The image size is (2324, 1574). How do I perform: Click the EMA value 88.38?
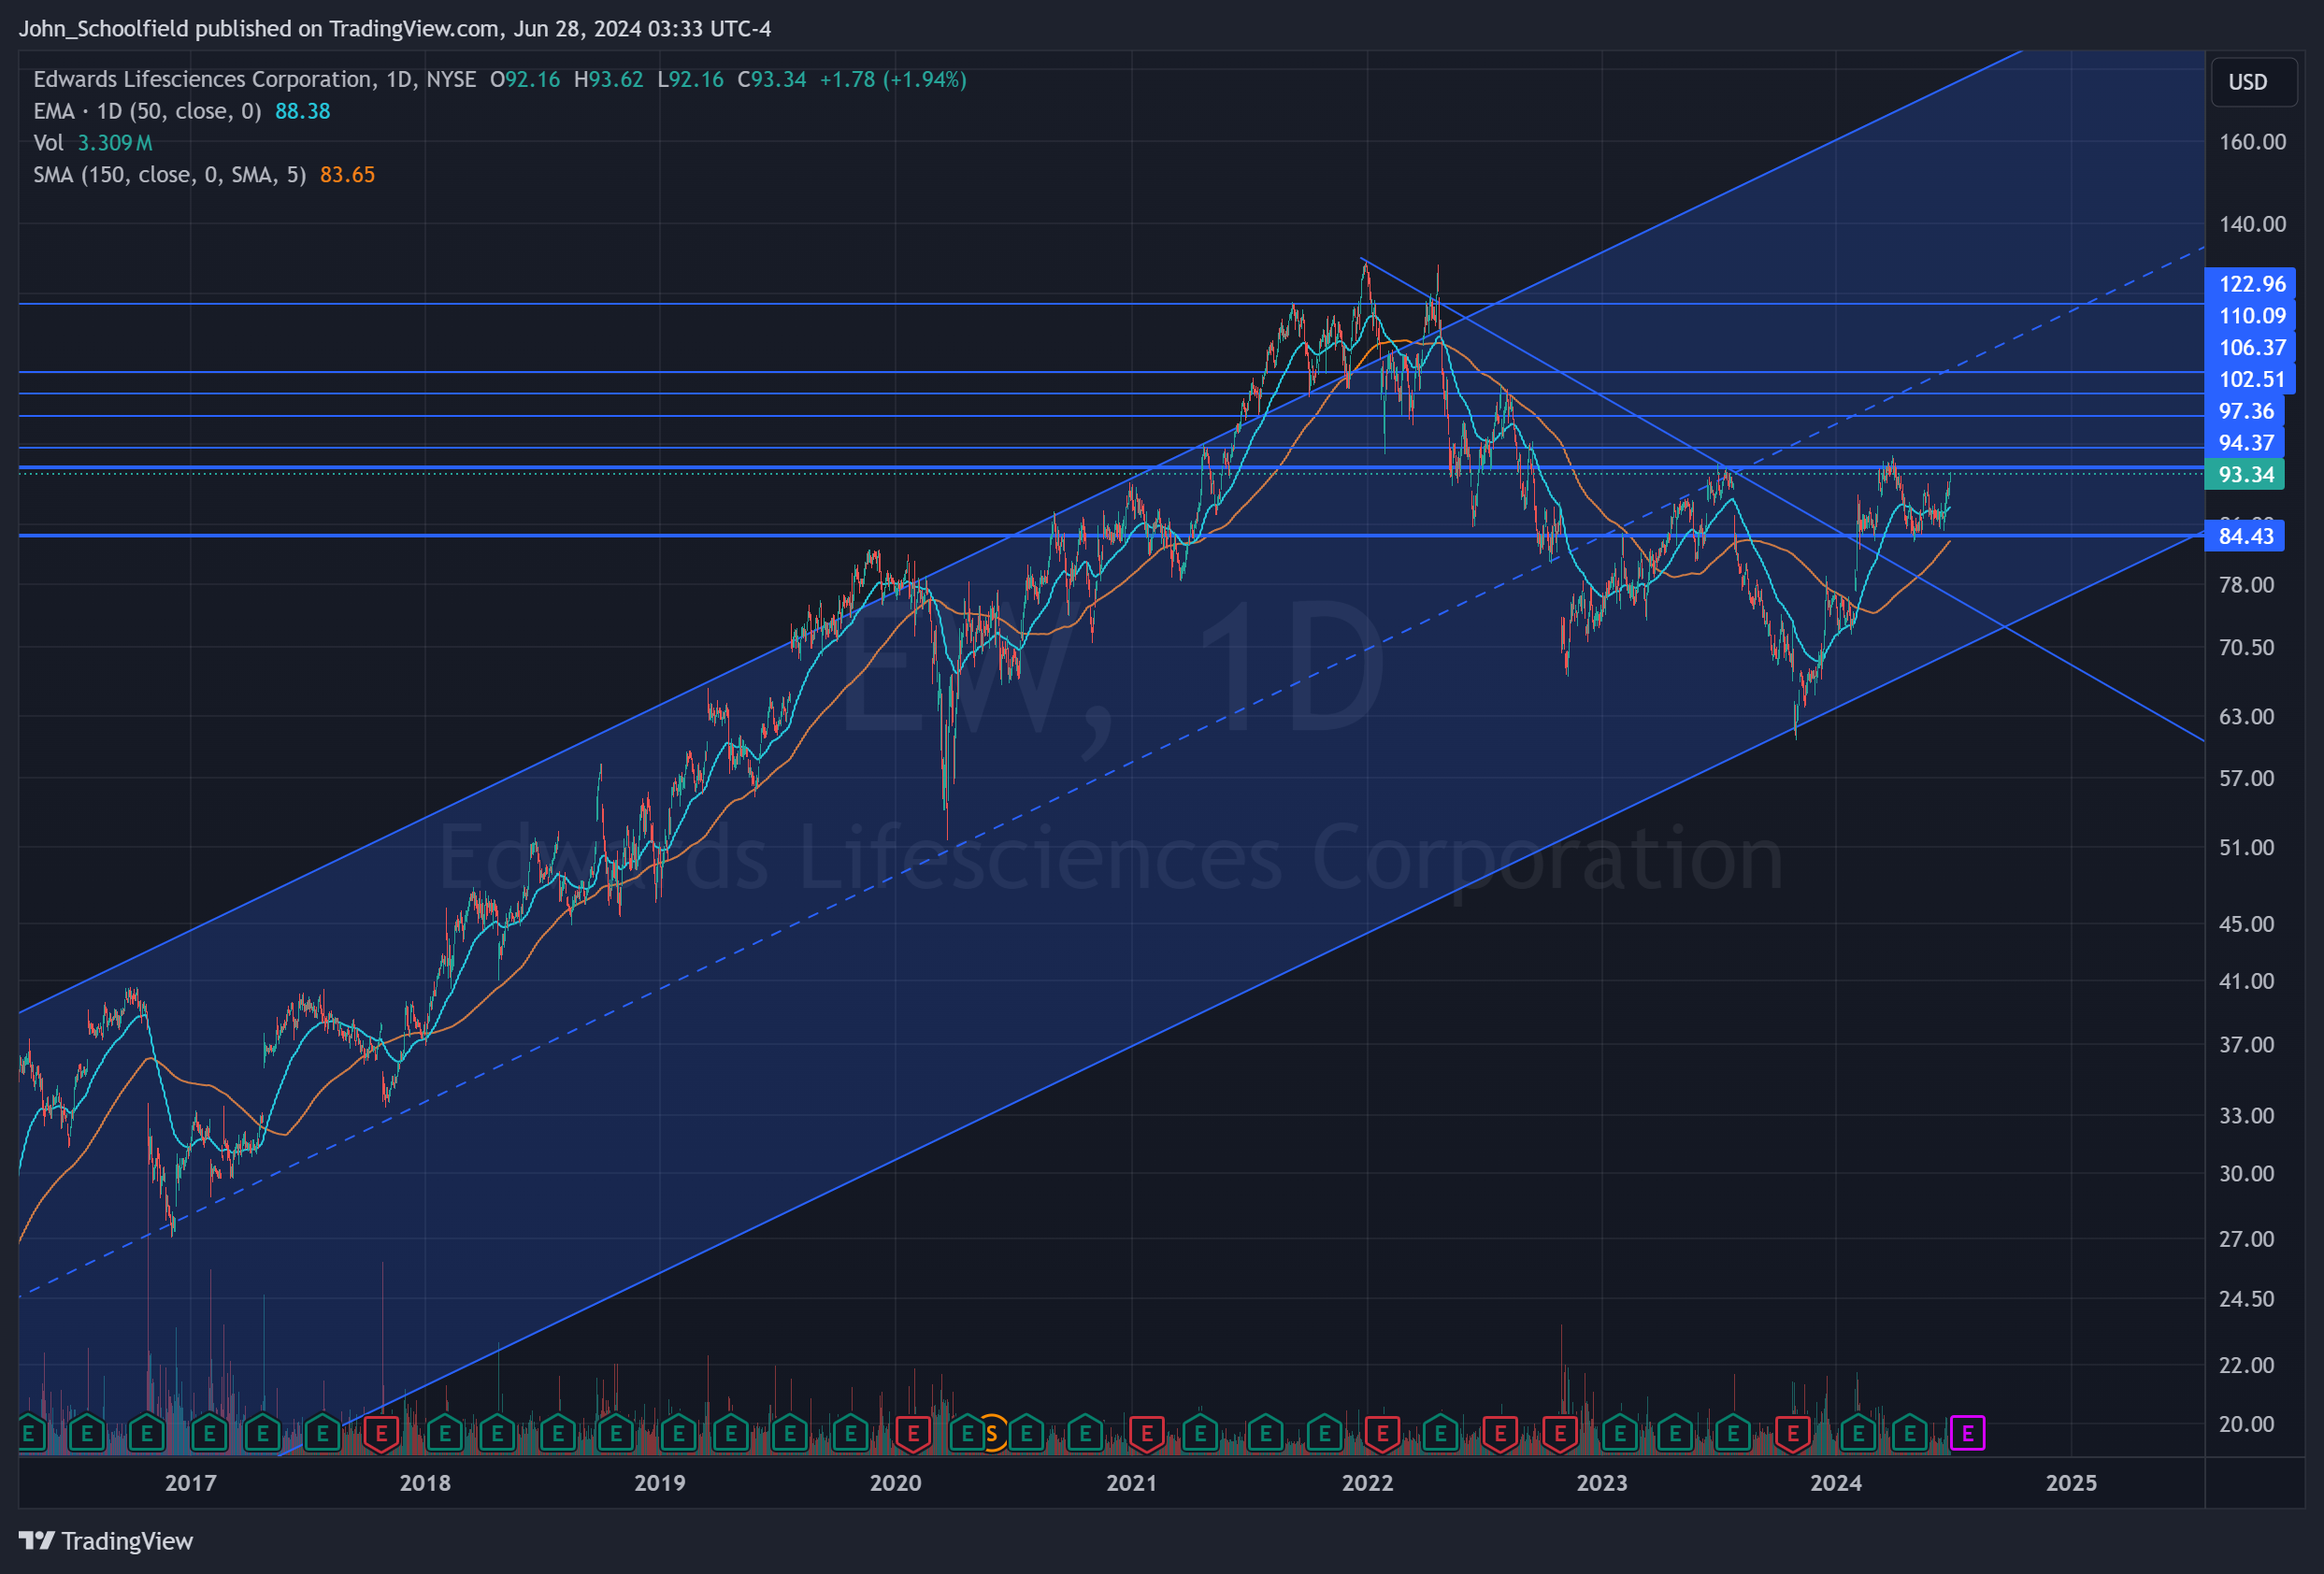coord(303,111)
